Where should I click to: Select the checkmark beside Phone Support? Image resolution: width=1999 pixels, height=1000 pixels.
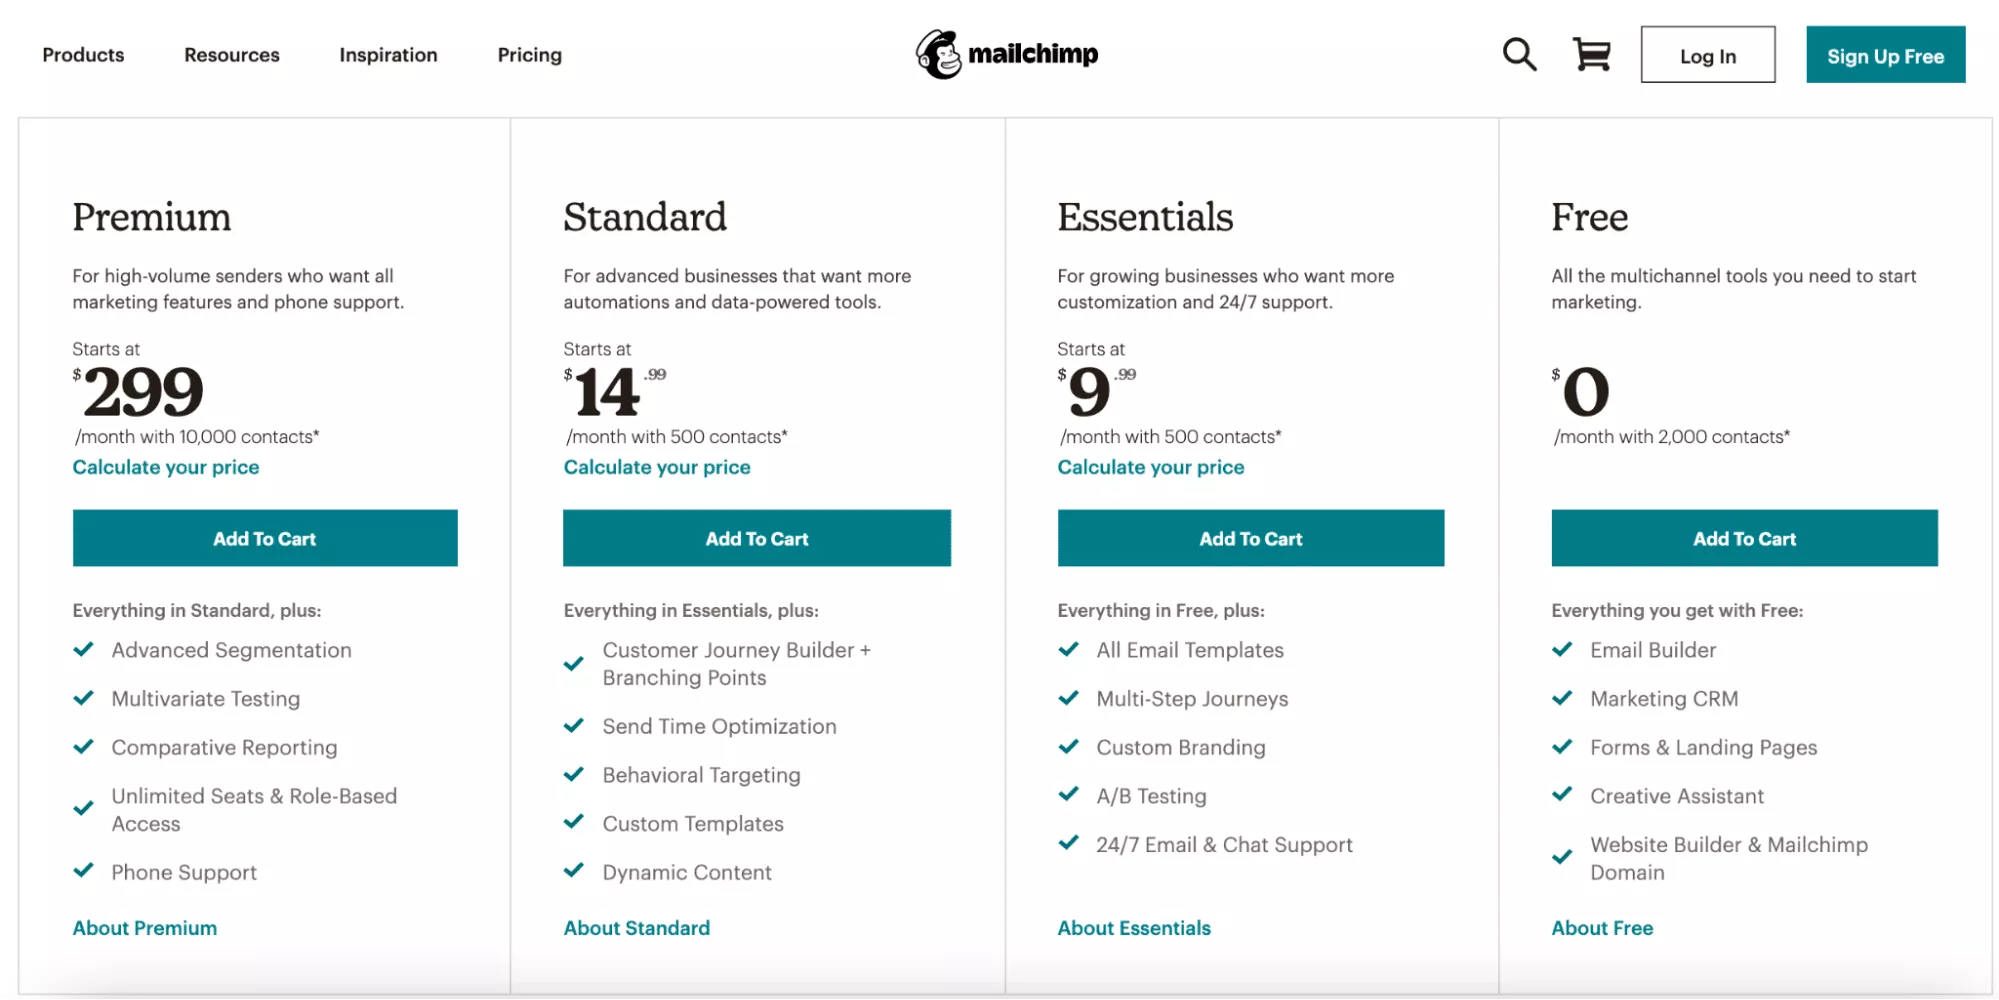tap(83, 871)
